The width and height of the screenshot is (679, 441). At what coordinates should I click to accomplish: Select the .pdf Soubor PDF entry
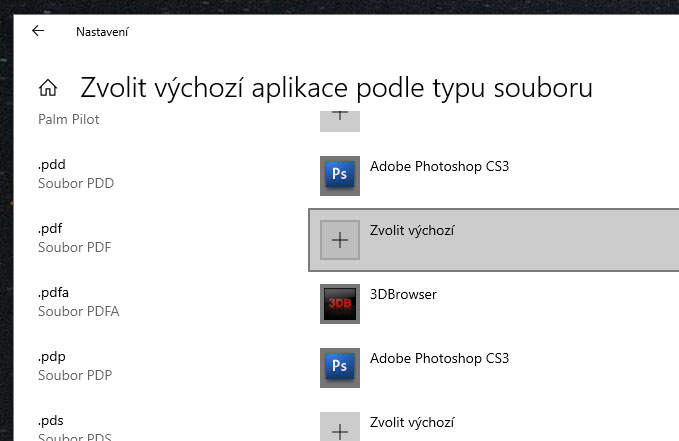tap(75, 238)
